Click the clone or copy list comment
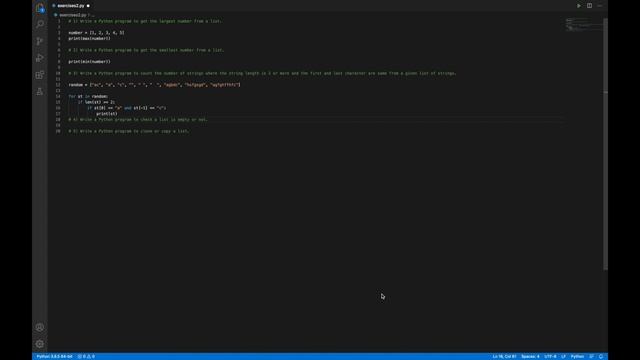Viewport: 640px width, 360px height. pyautogui.click(x=129, y=131)
